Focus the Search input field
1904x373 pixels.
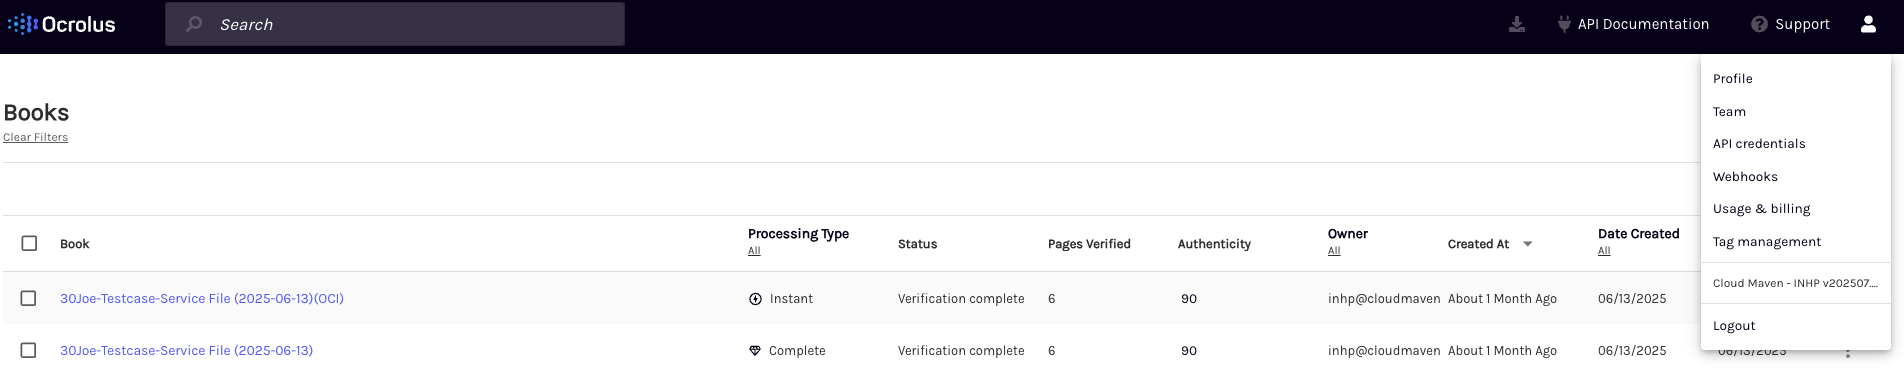[x=395, y=24]
